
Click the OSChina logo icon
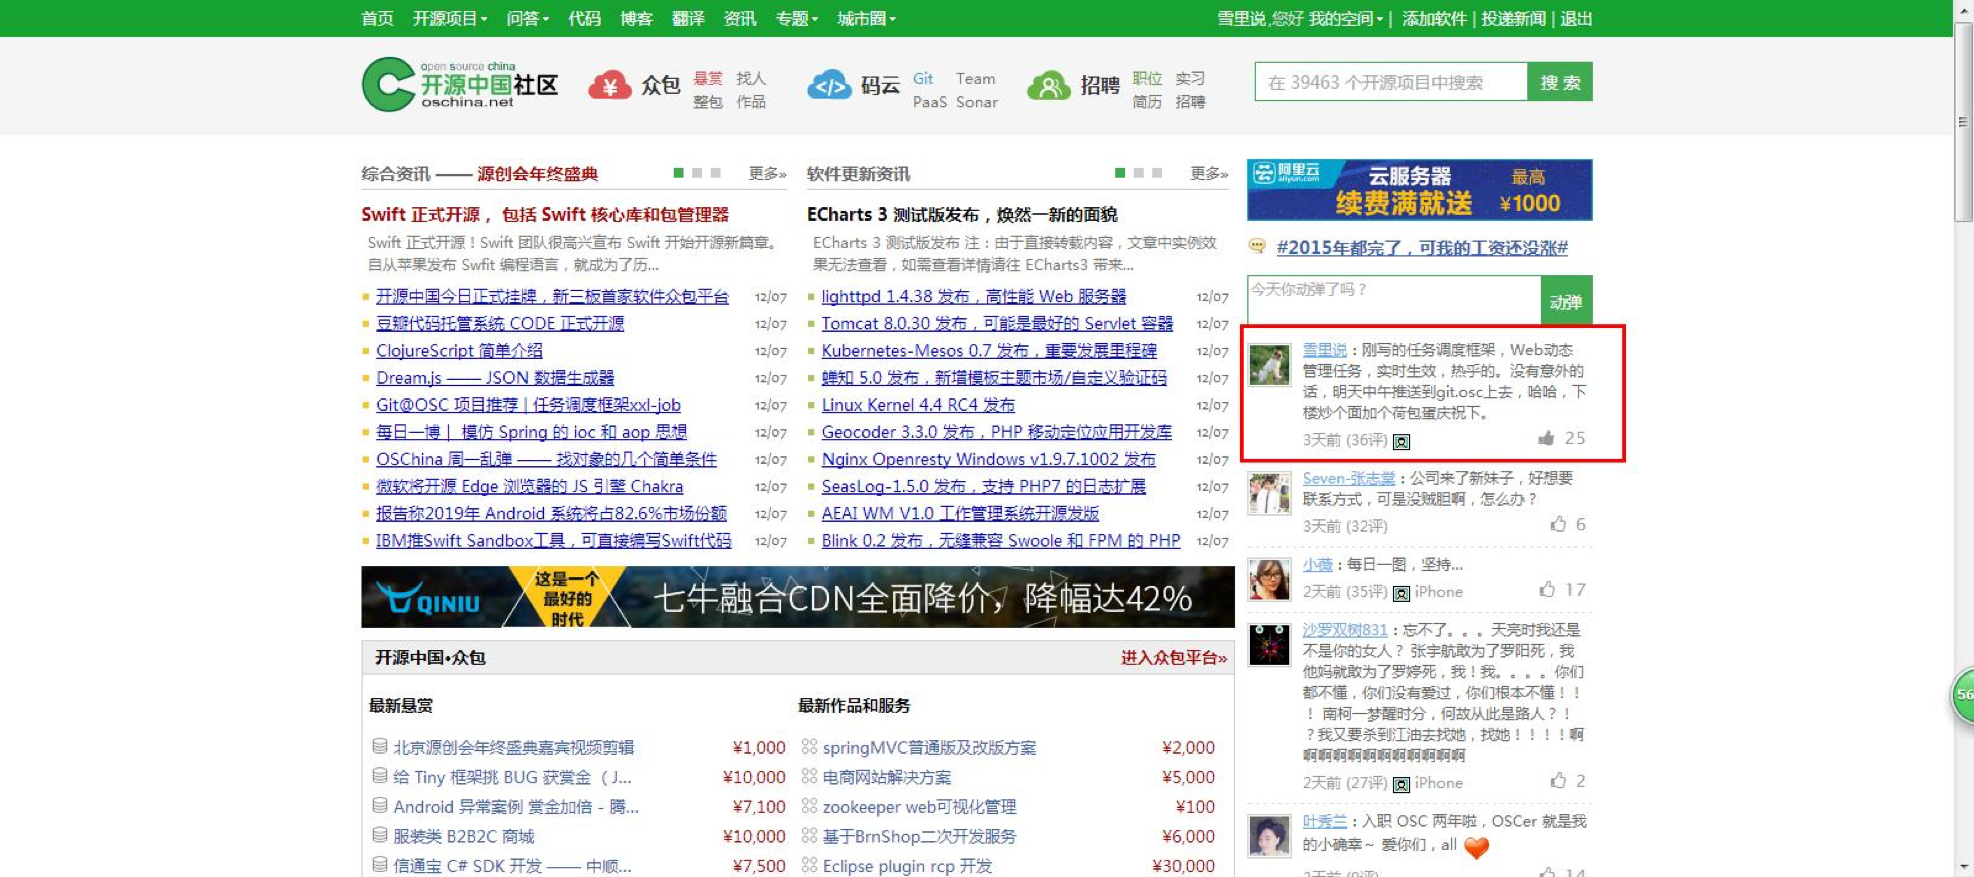[388, 84]
